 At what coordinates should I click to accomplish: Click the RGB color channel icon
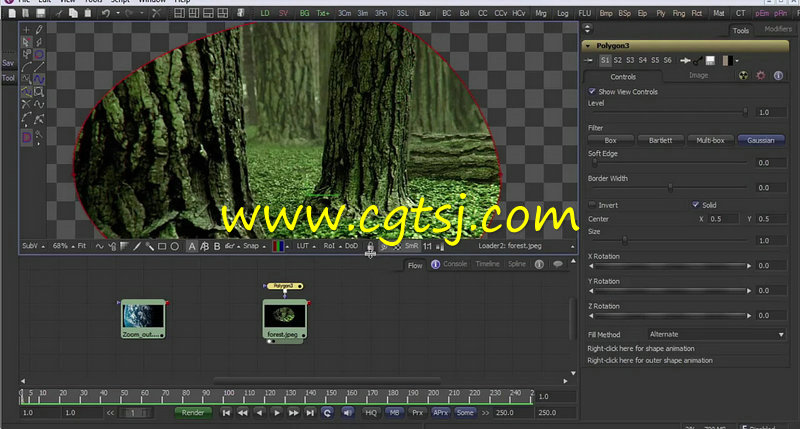tap(278, 246)
